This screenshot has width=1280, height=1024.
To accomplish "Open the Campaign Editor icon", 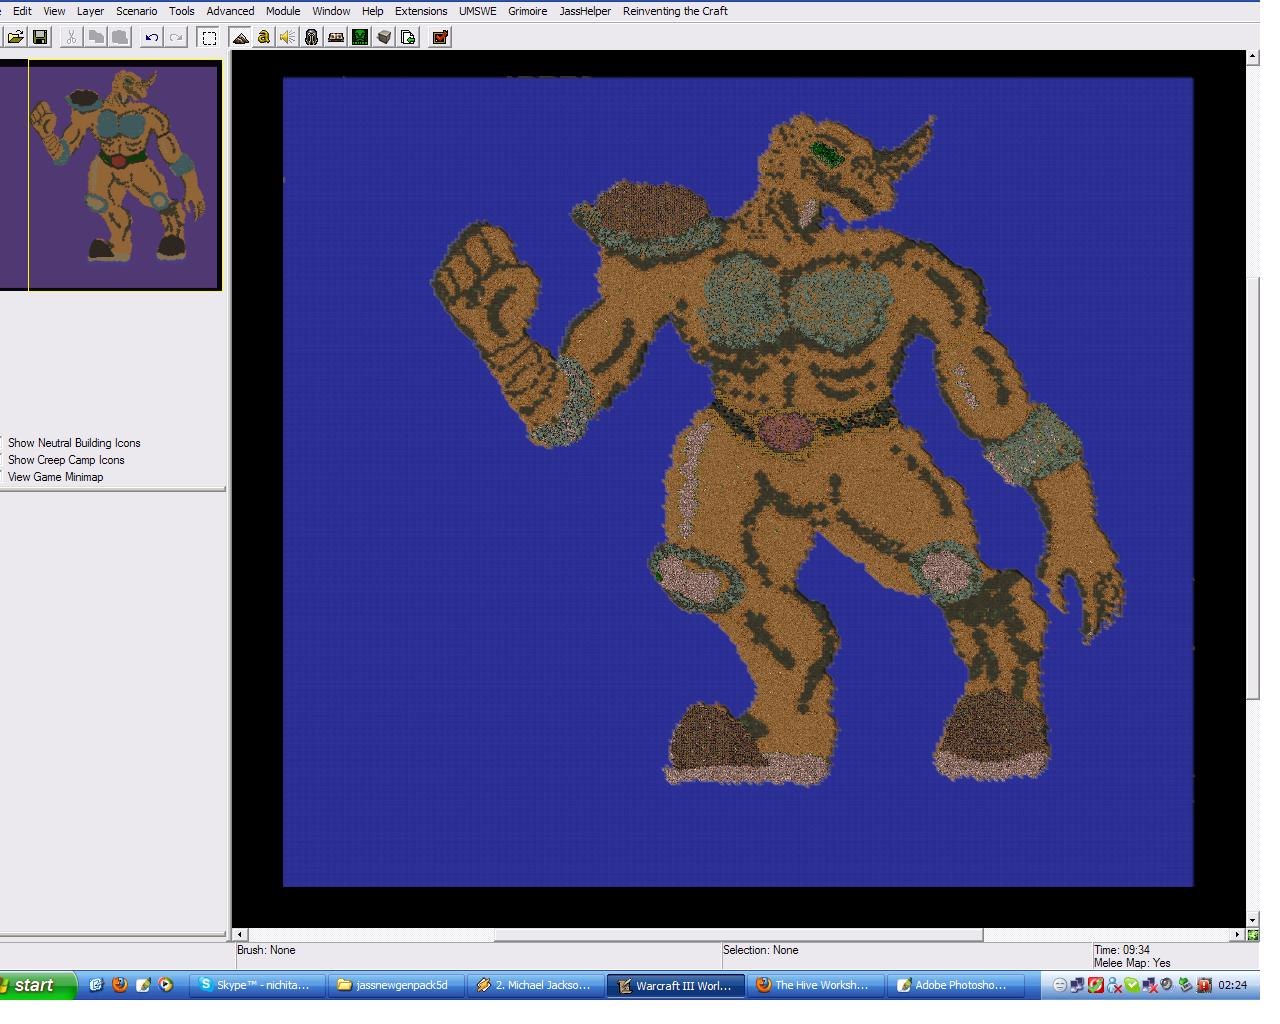I will (336, 37).
